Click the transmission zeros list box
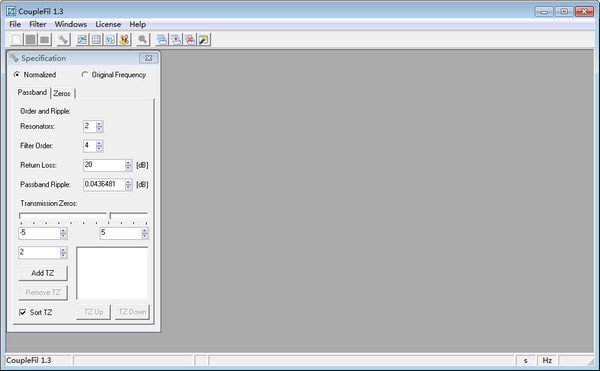Viewport: 600px width, 371px height. (112, 273)
